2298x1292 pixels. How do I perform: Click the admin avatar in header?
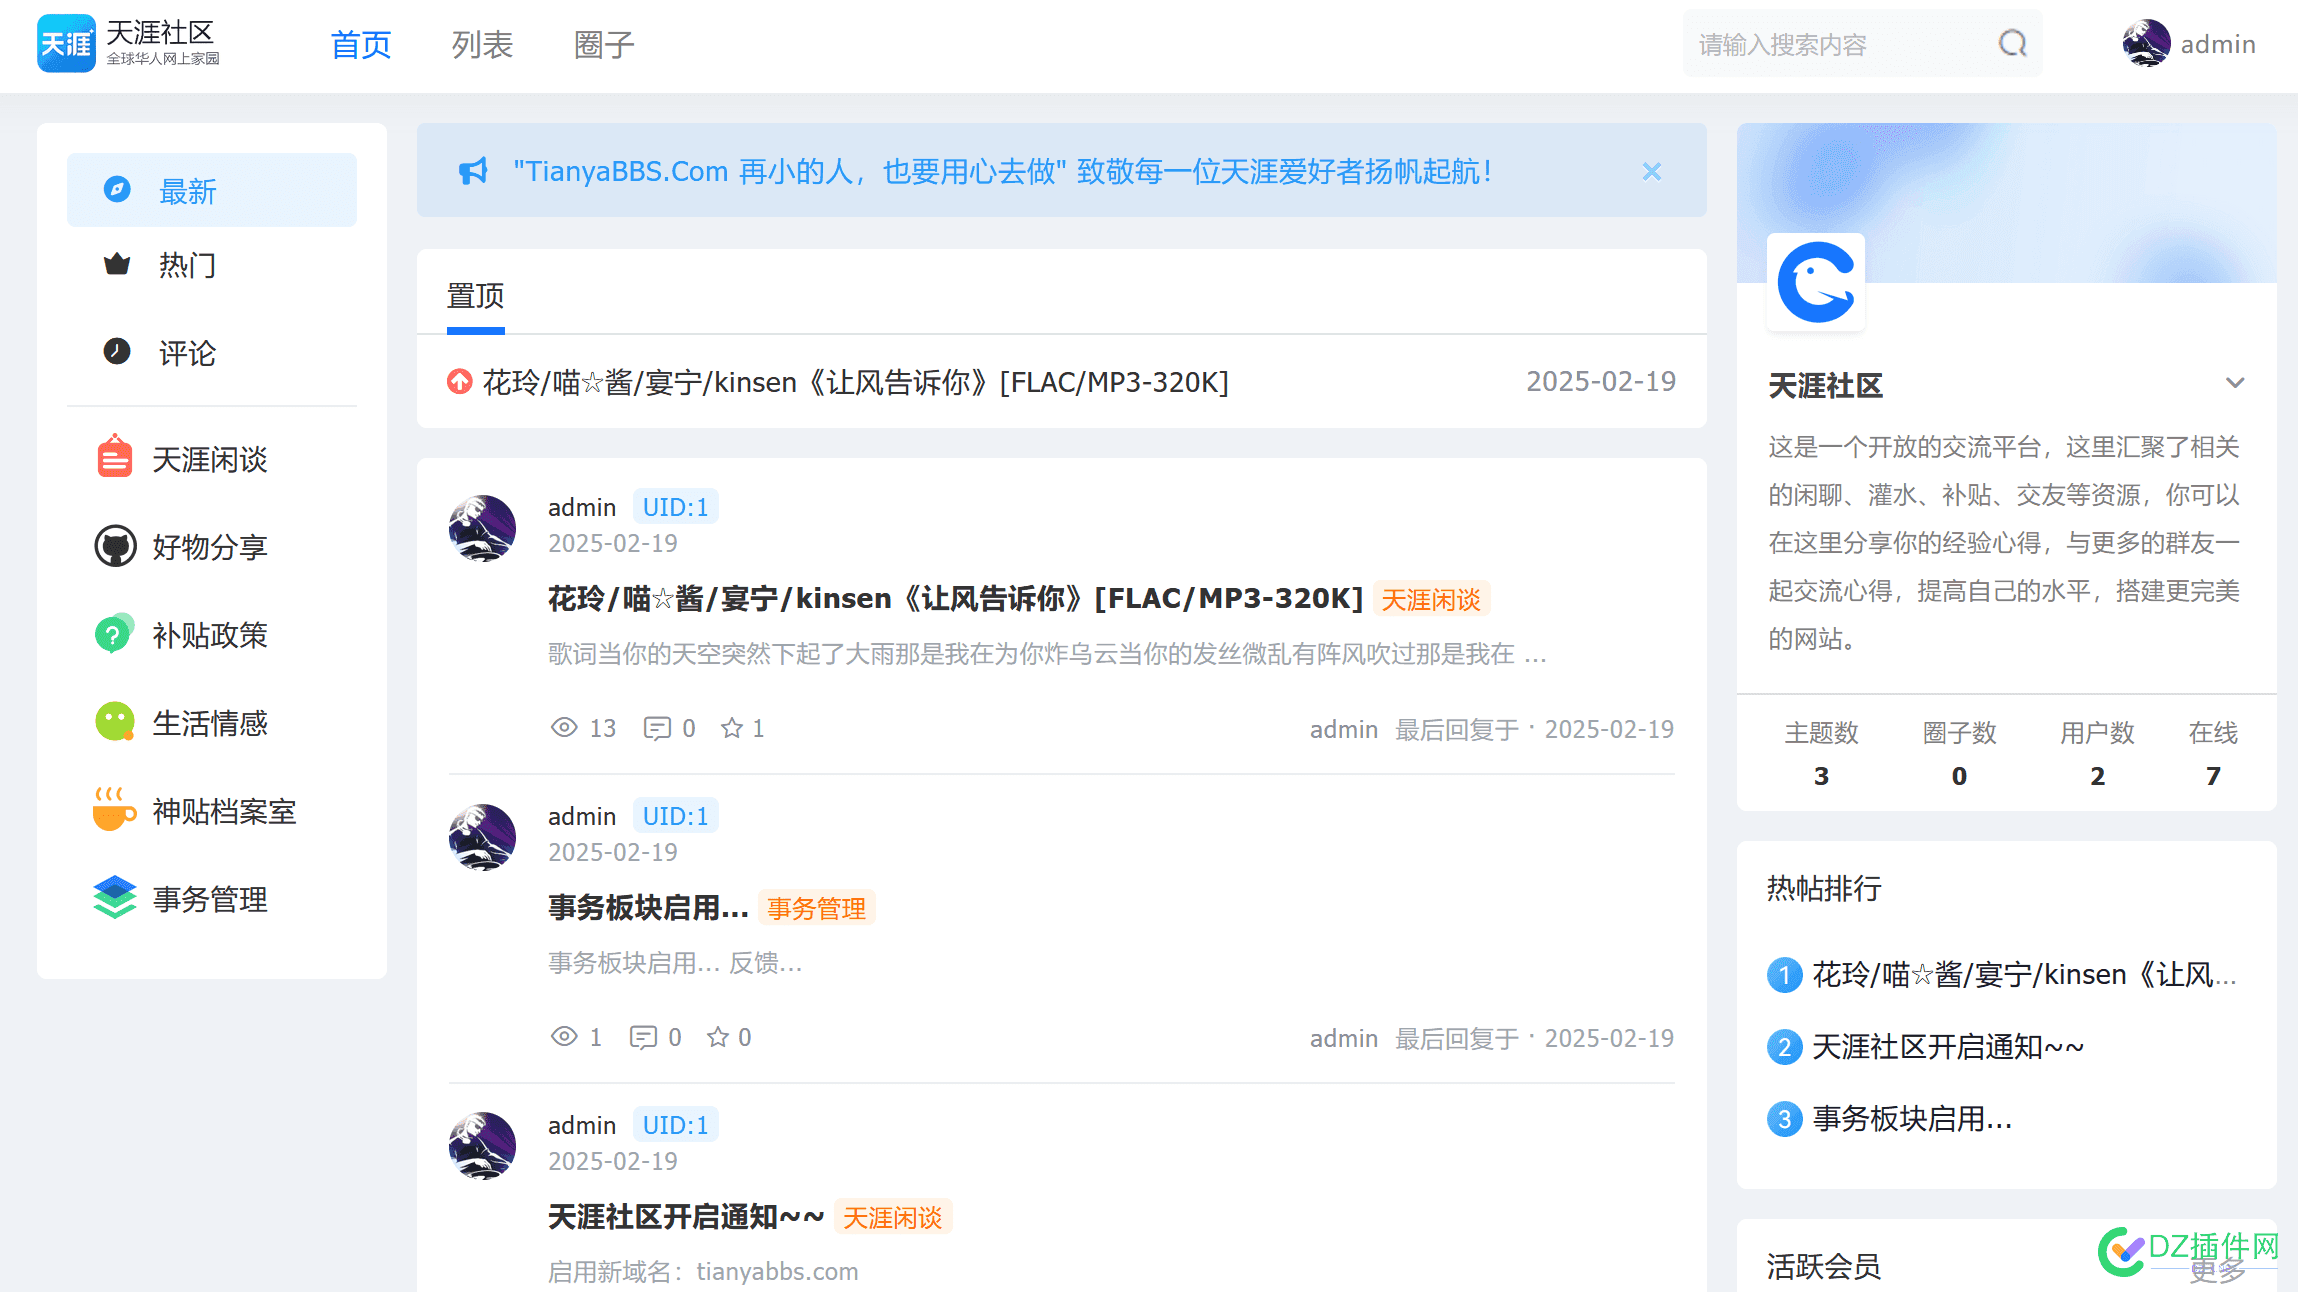click(x=2146, y=44)
